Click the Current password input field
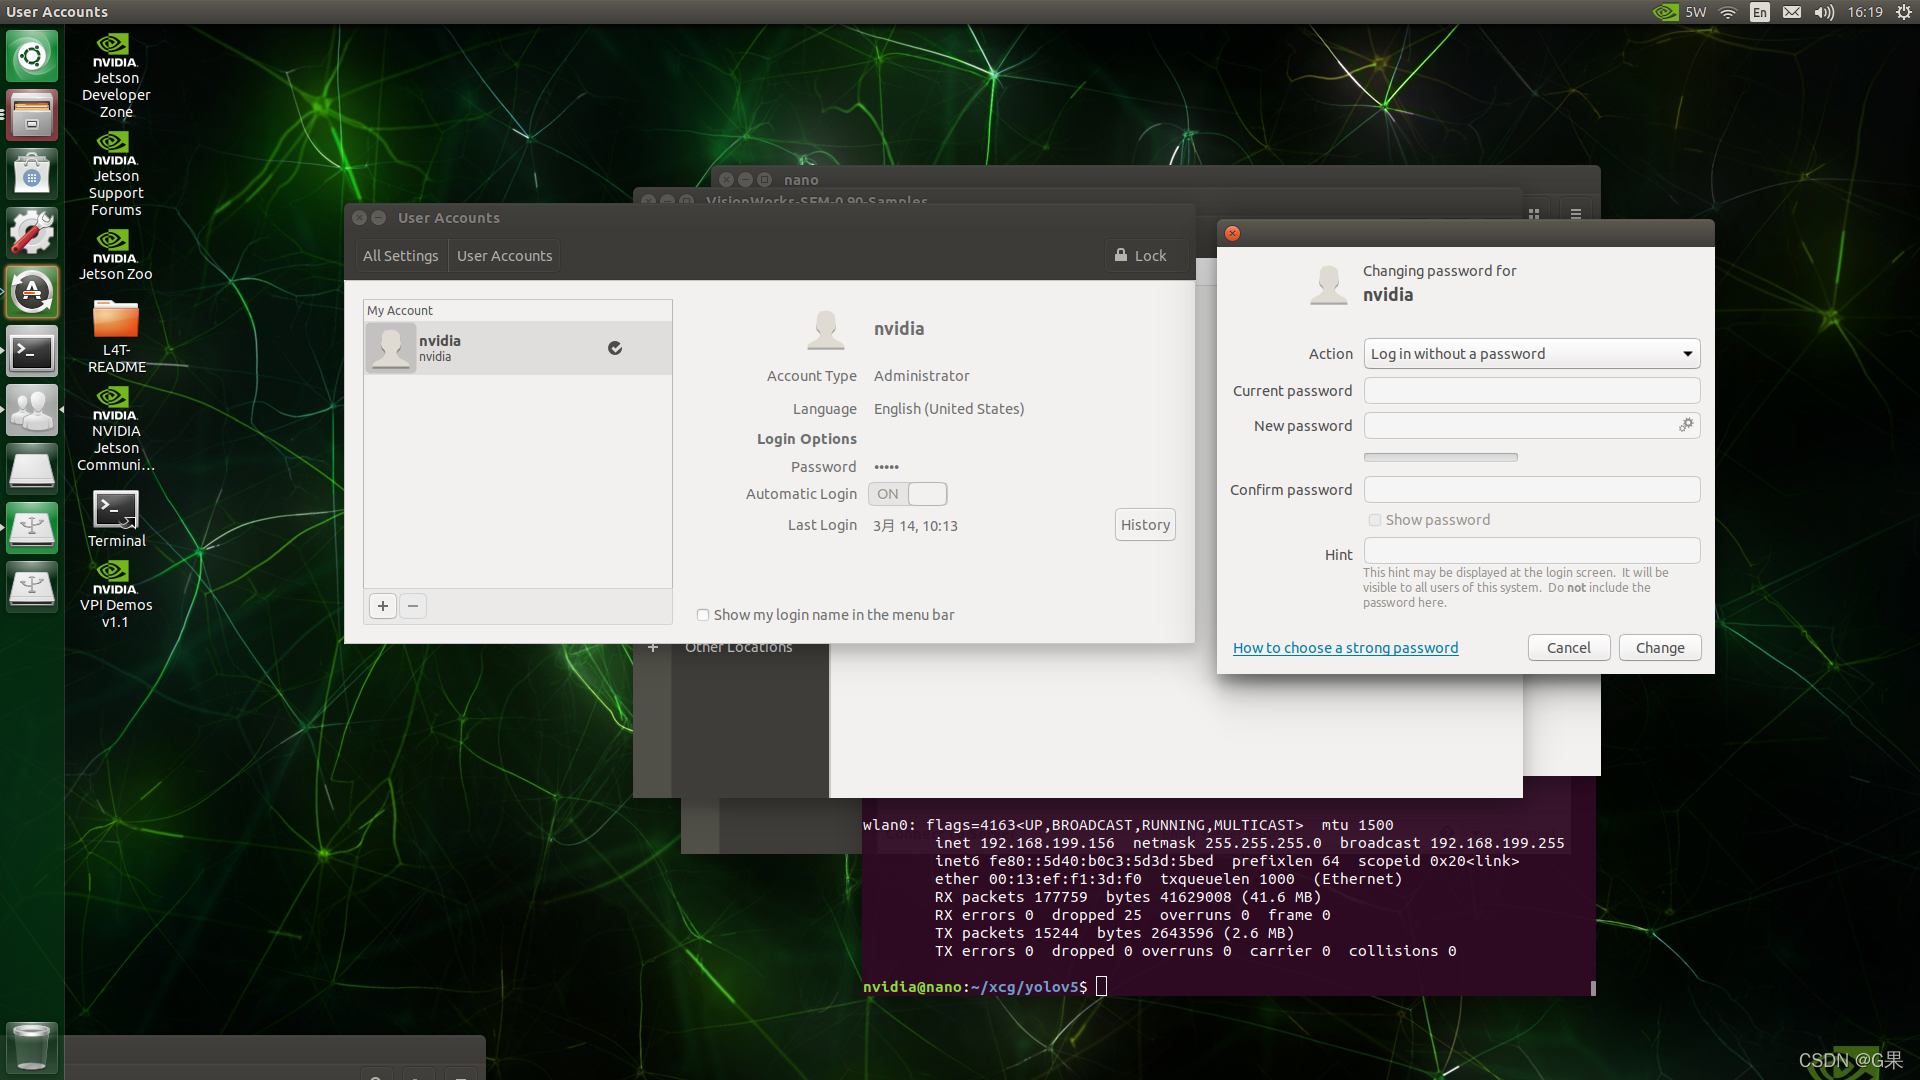This screenshot has height=1080, width=1920. [x=1532, y=391]
